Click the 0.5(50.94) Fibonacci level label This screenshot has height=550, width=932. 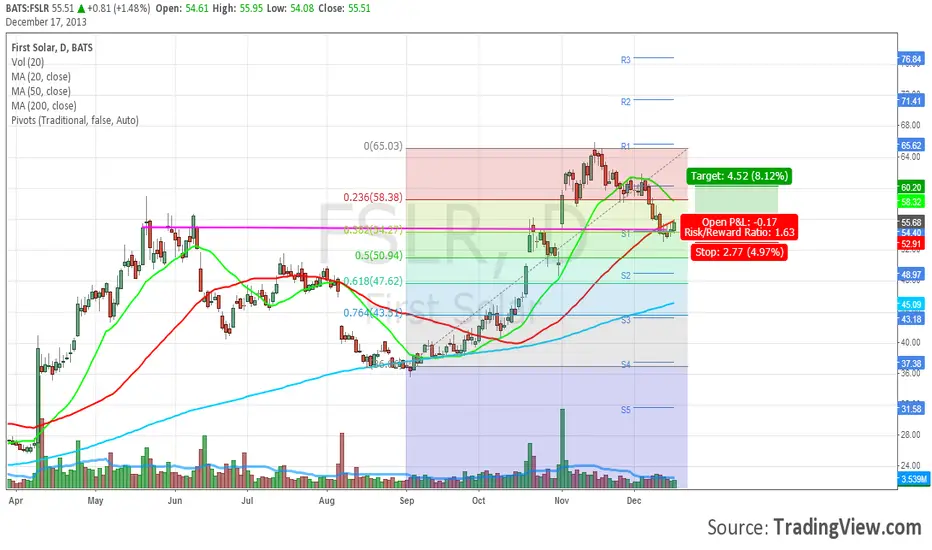(x=379, y=256)
